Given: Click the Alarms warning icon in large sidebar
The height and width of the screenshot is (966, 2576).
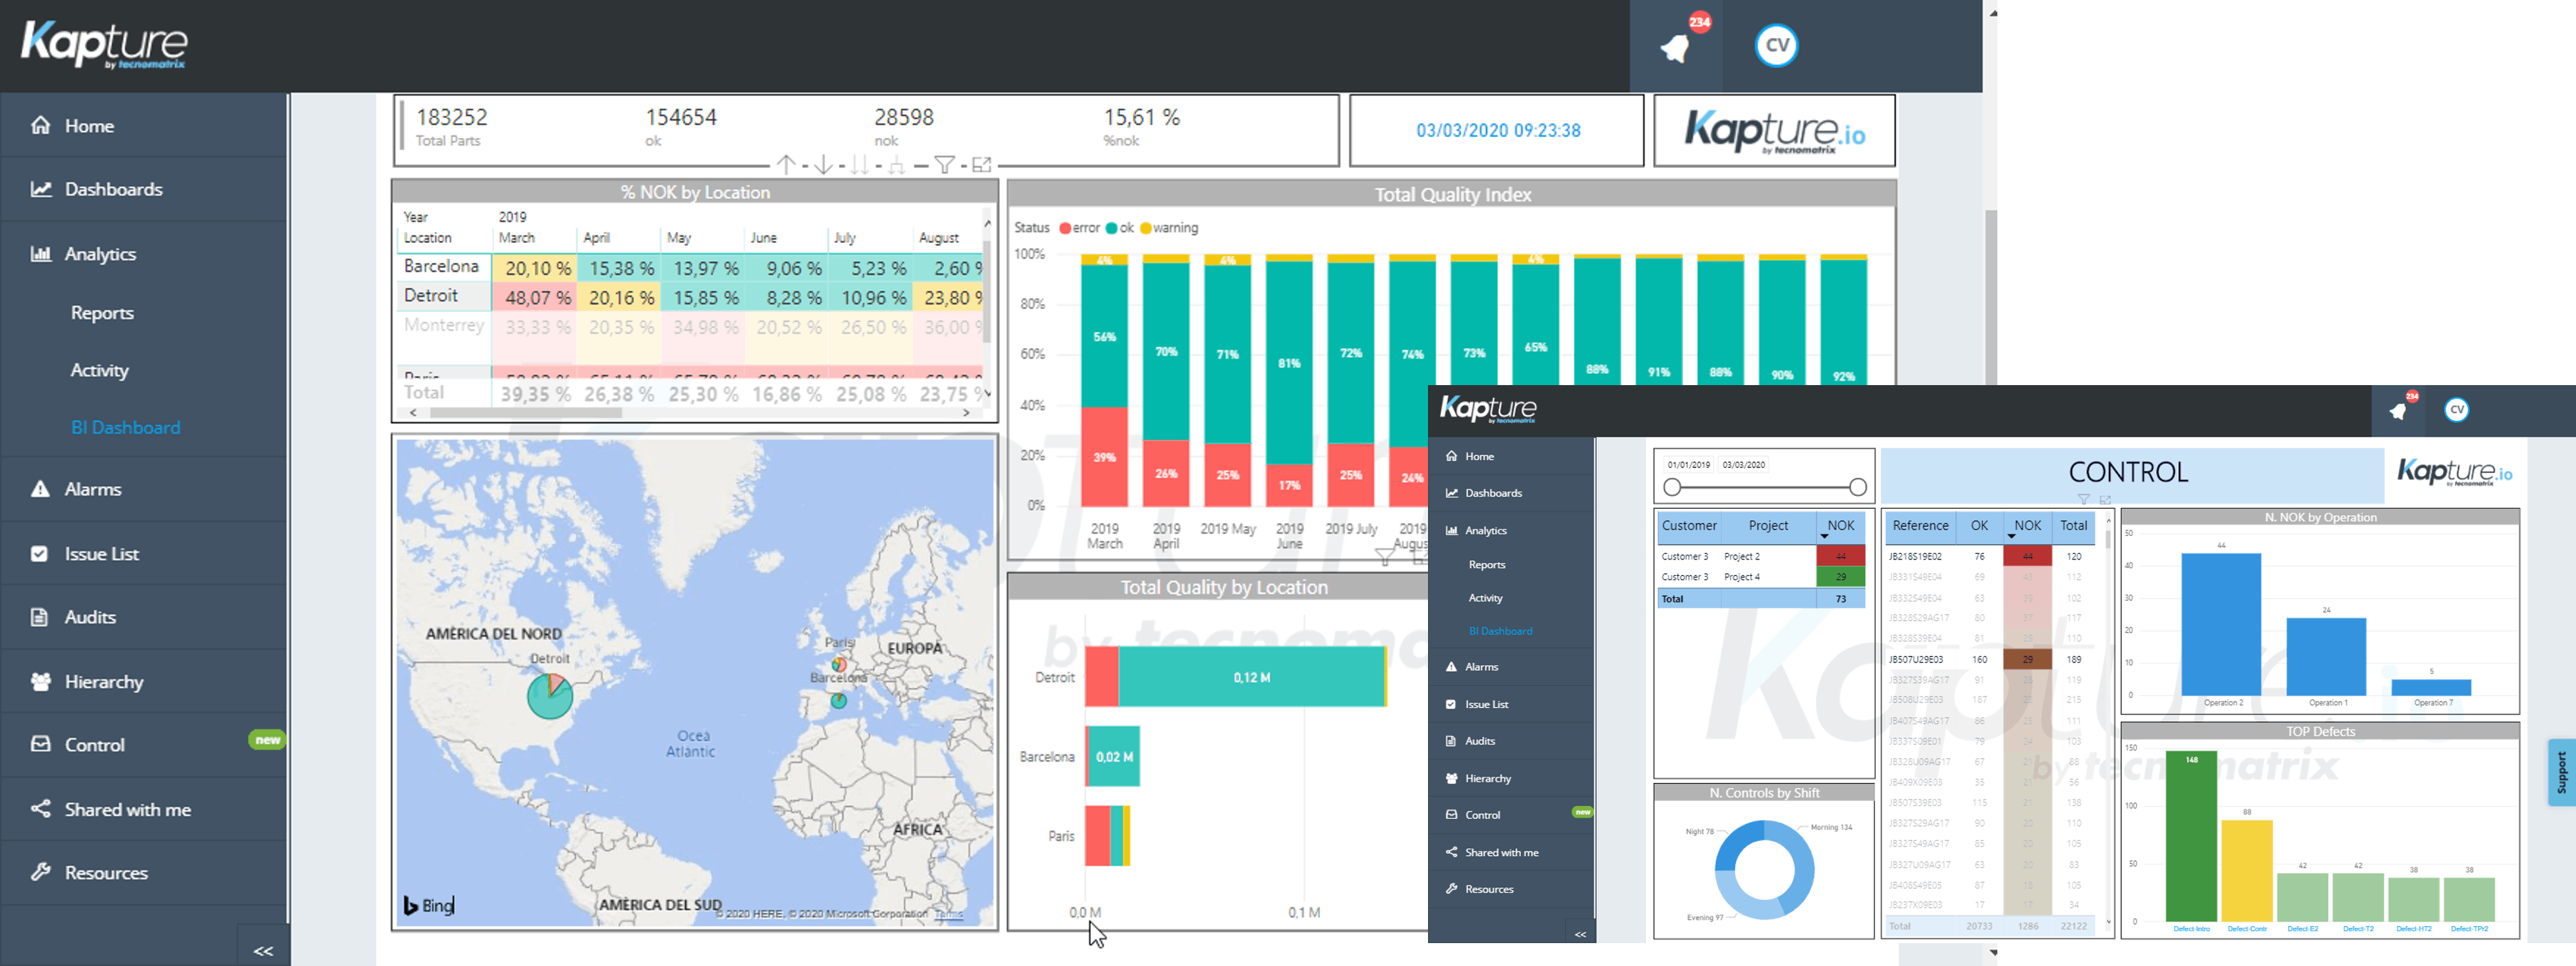Looking at the screenshot, I should point(40,489).
